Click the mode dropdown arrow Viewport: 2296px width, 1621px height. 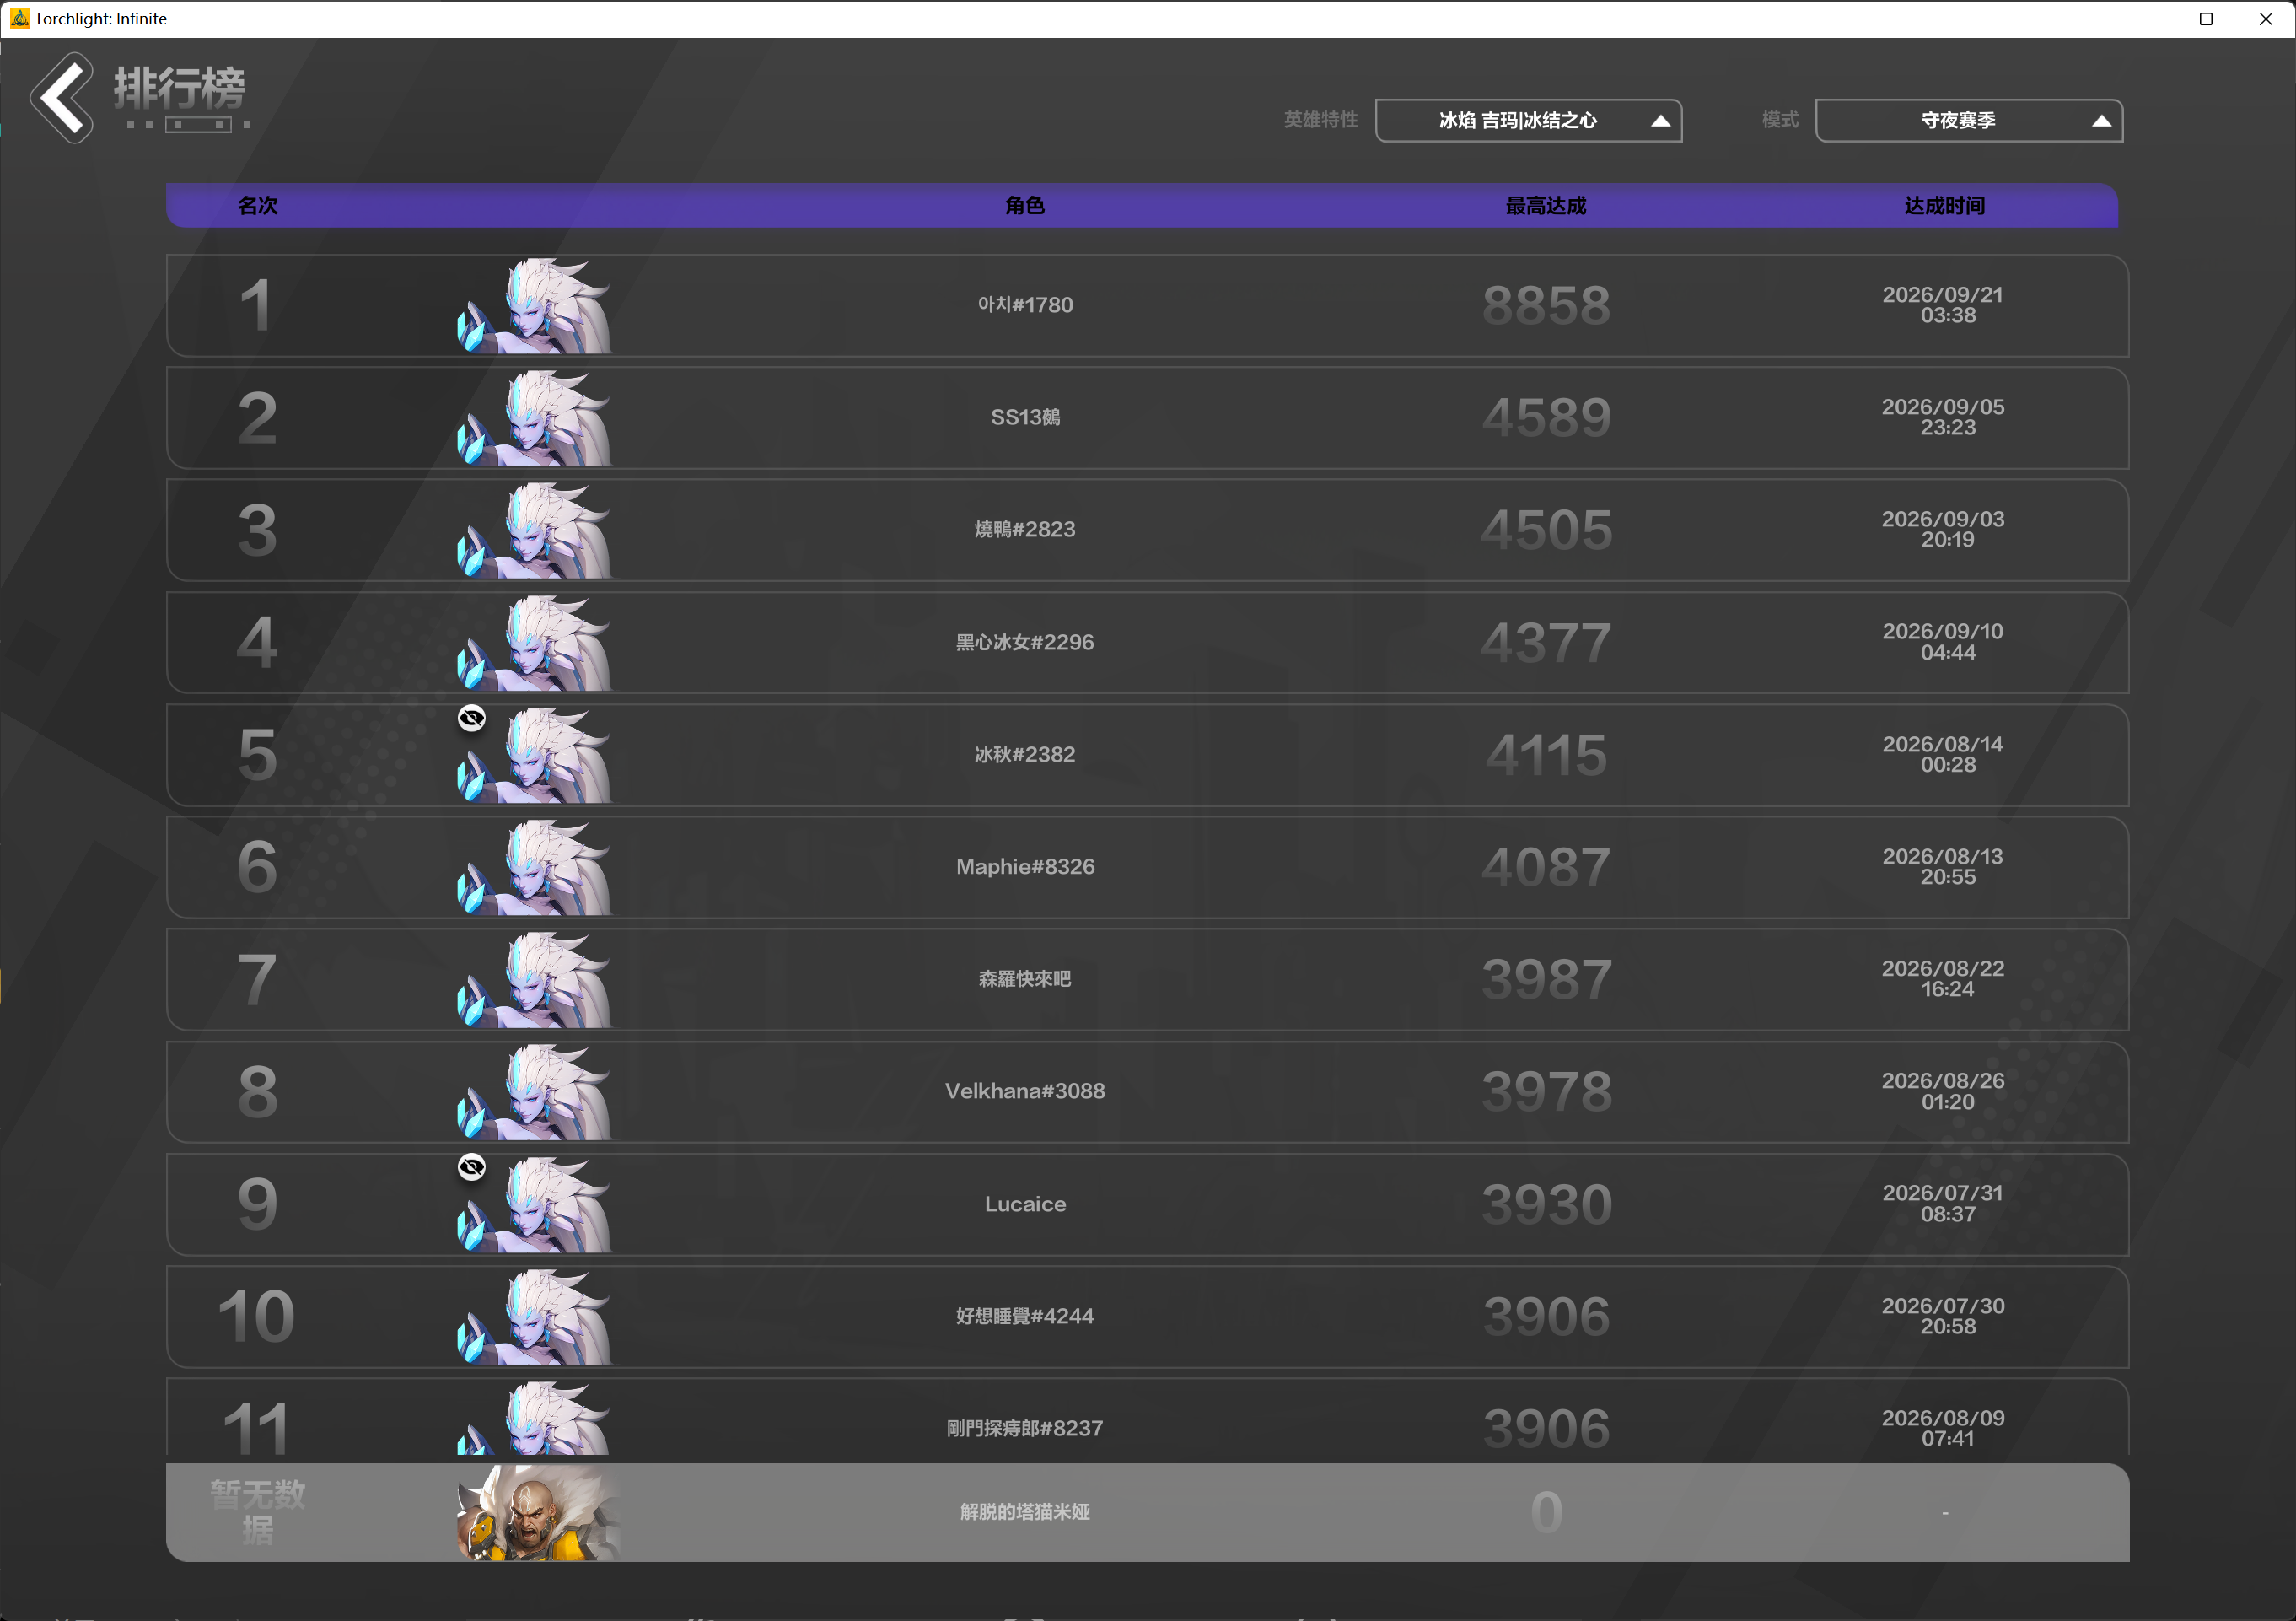click(2101, 121)
